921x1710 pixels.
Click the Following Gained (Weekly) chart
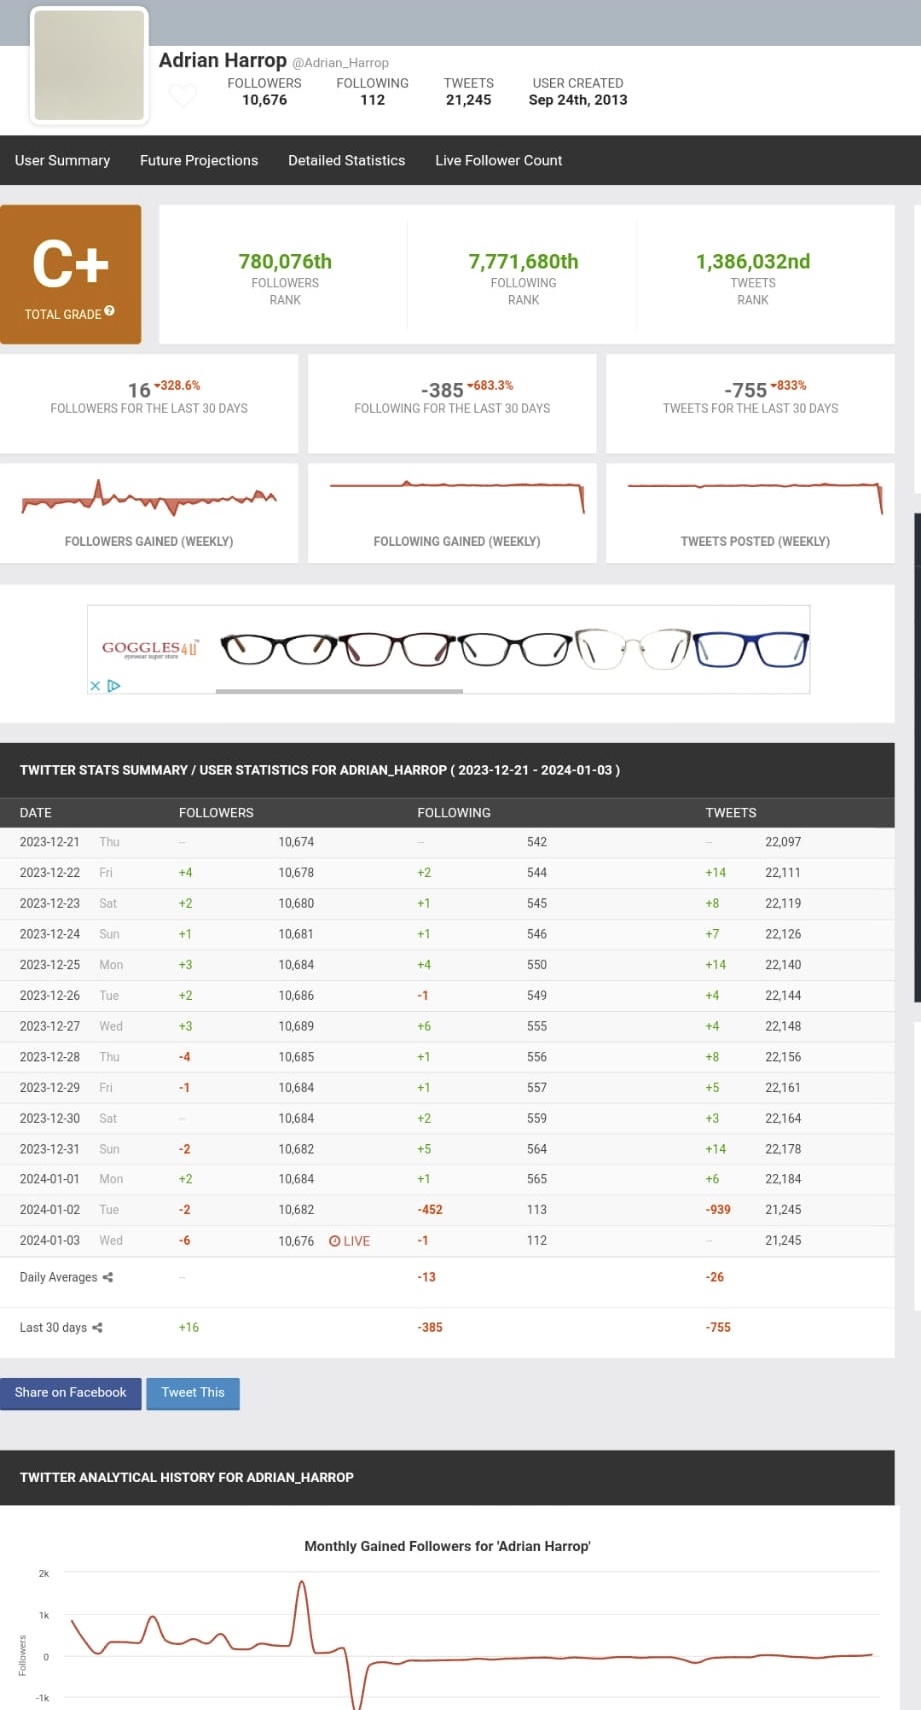click(457, 497)
